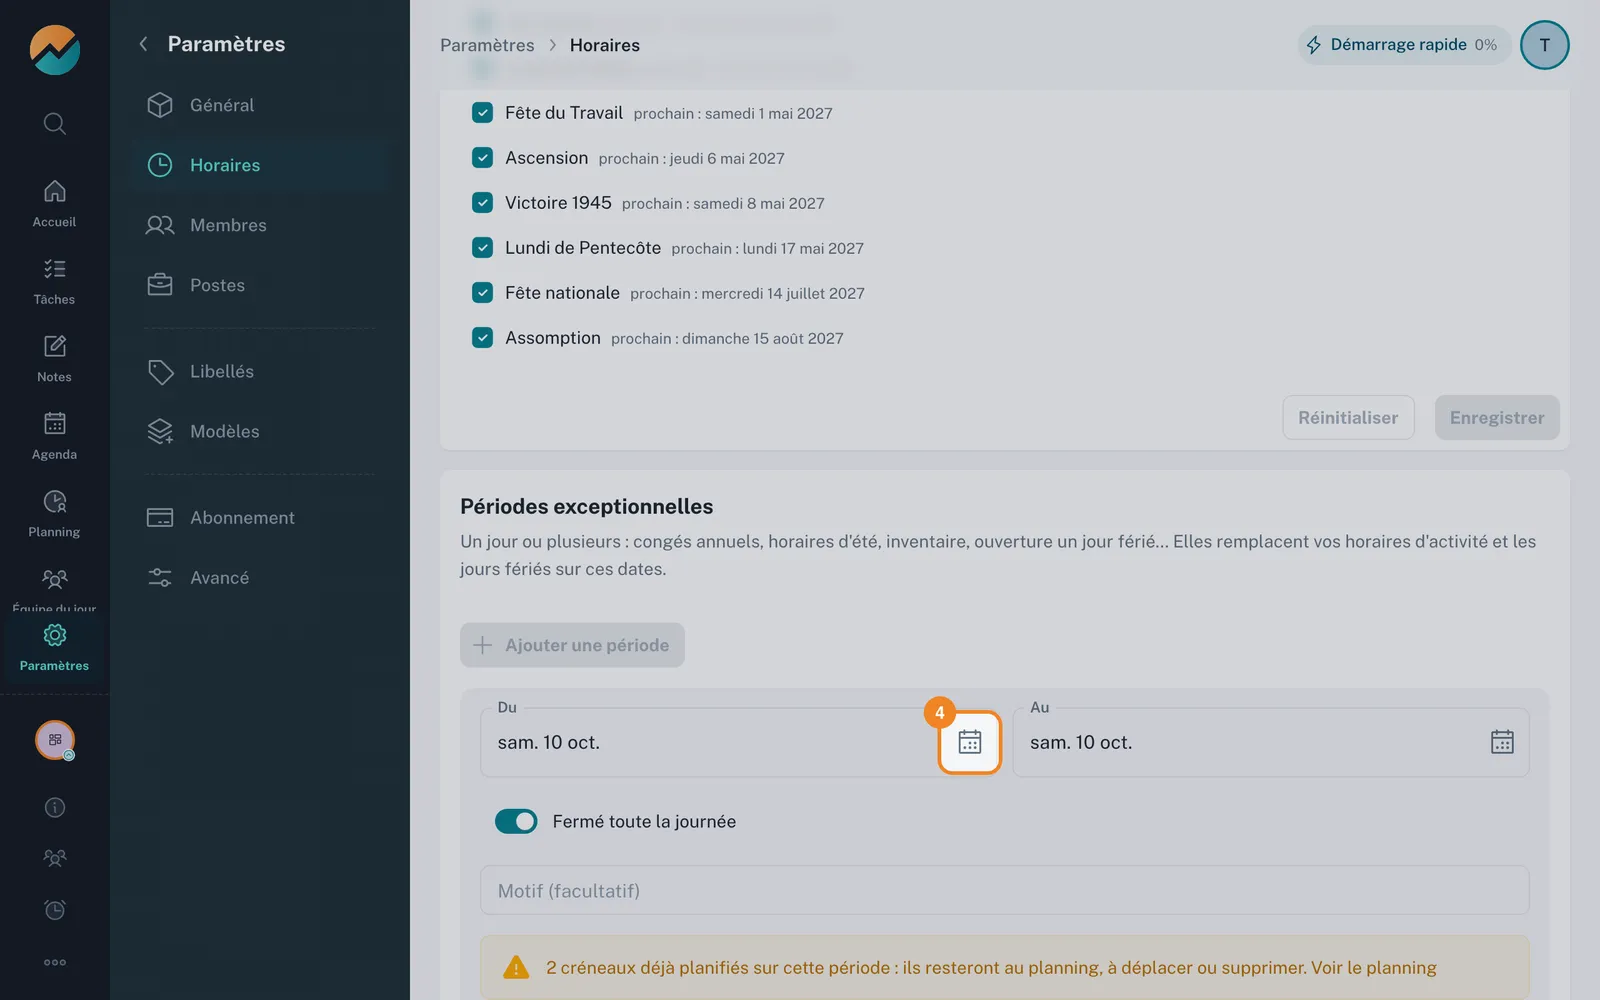The image size is (1600, 1000).
Task: Click the alarm clock icon in sidebar
Action: point(55,909)
